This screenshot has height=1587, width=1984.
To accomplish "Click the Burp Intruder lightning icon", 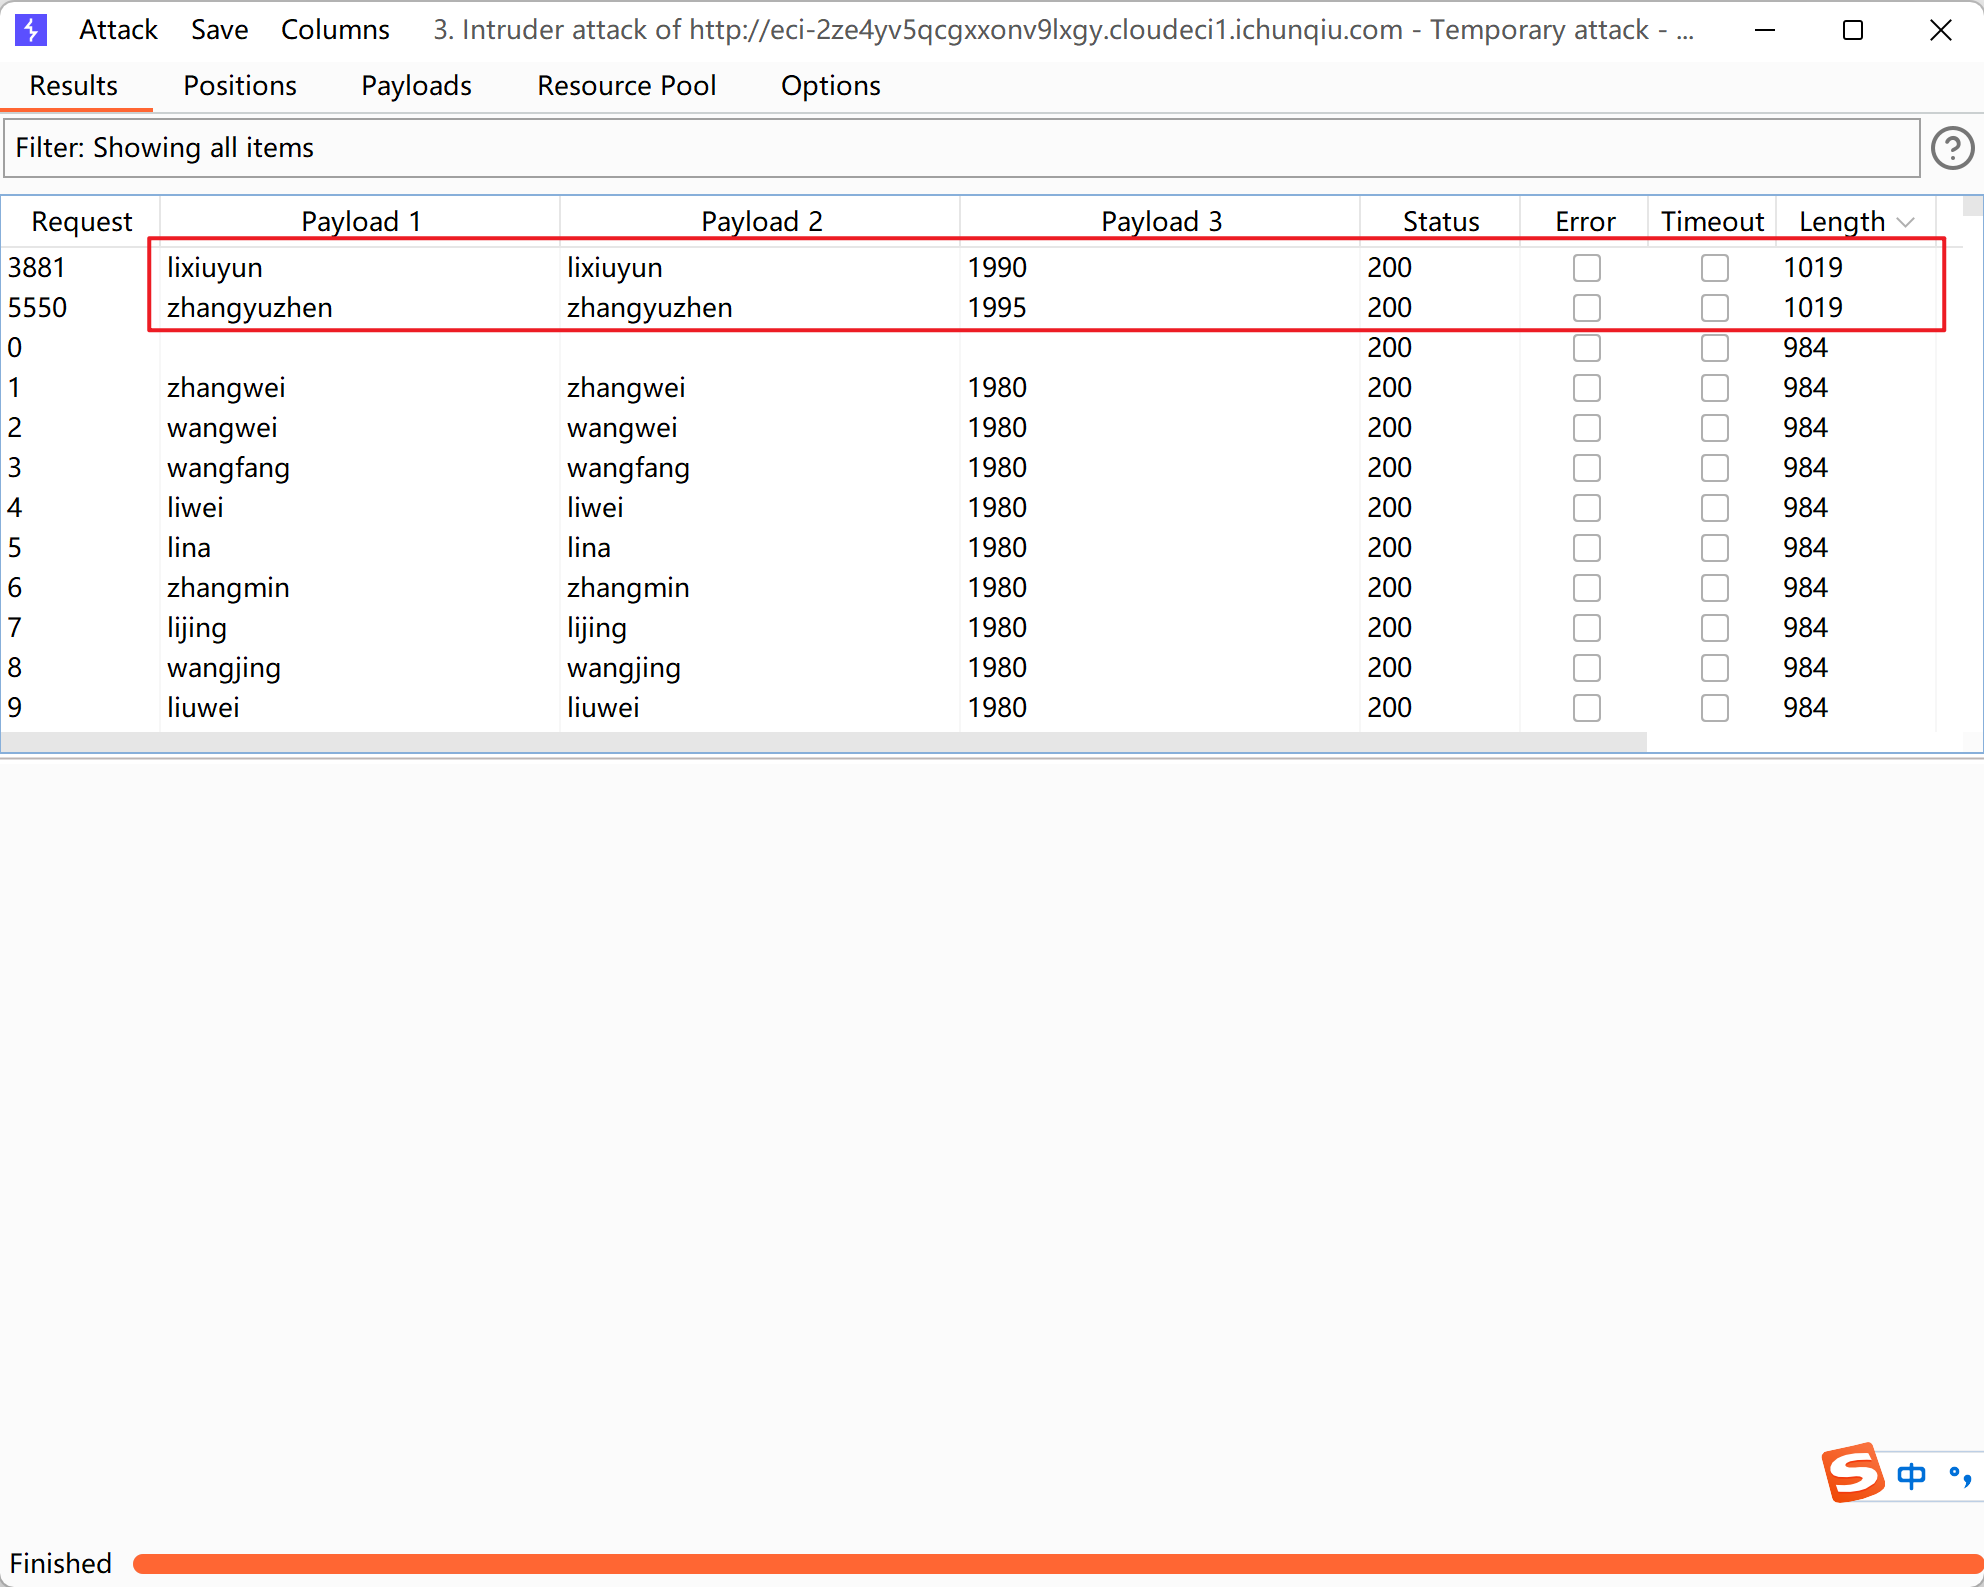I will (x=31, y=30).
